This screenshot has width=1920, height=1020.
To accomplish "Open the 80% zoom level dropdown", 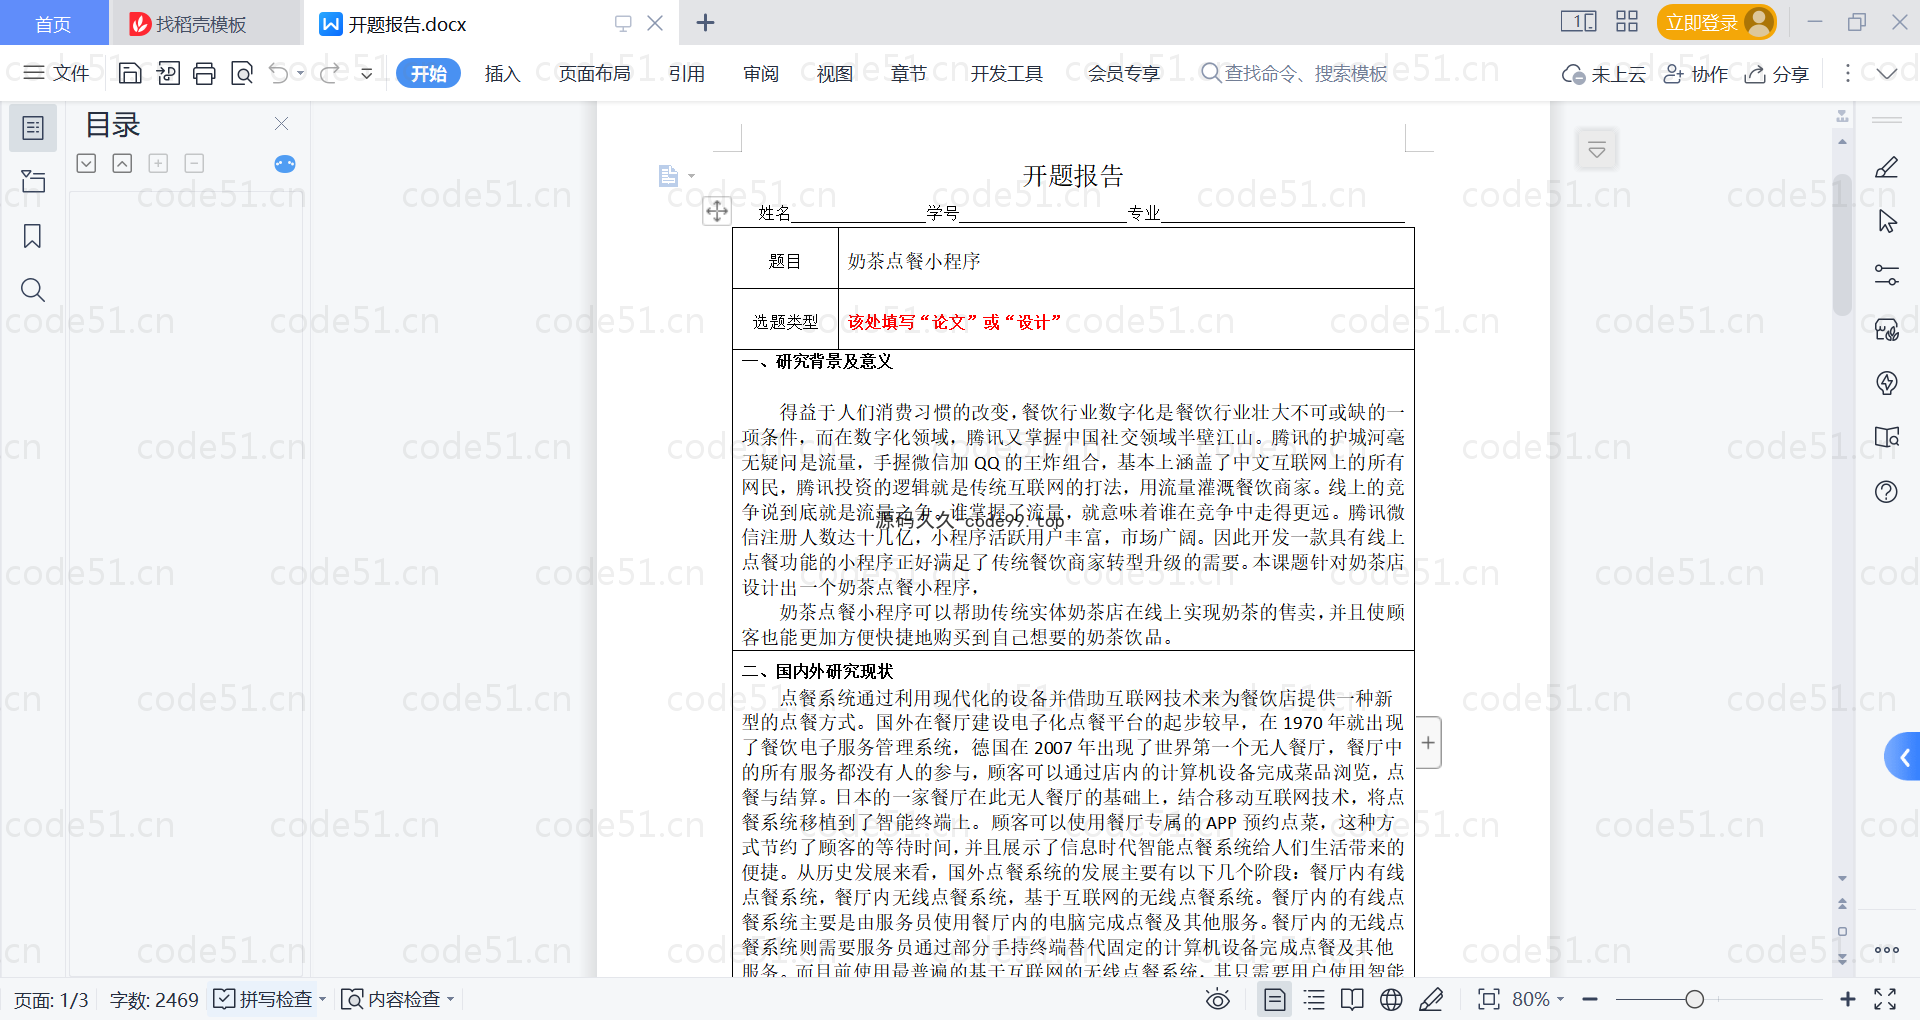I will tap(1538, 999).
